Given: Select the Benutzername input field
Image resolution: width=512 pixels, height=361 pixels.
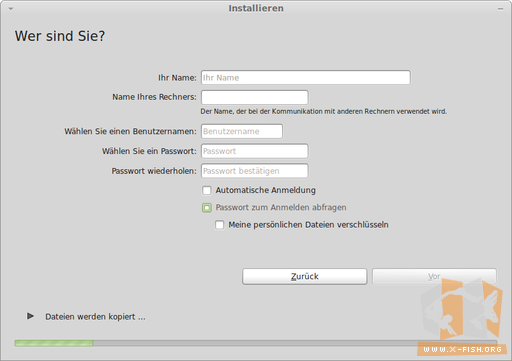Looking at the screenshot, I should pos(242,131).
